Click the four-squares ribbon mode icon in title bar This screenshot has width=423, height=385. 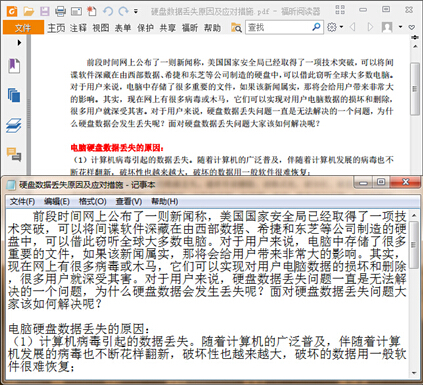click(x=340, y=10)
